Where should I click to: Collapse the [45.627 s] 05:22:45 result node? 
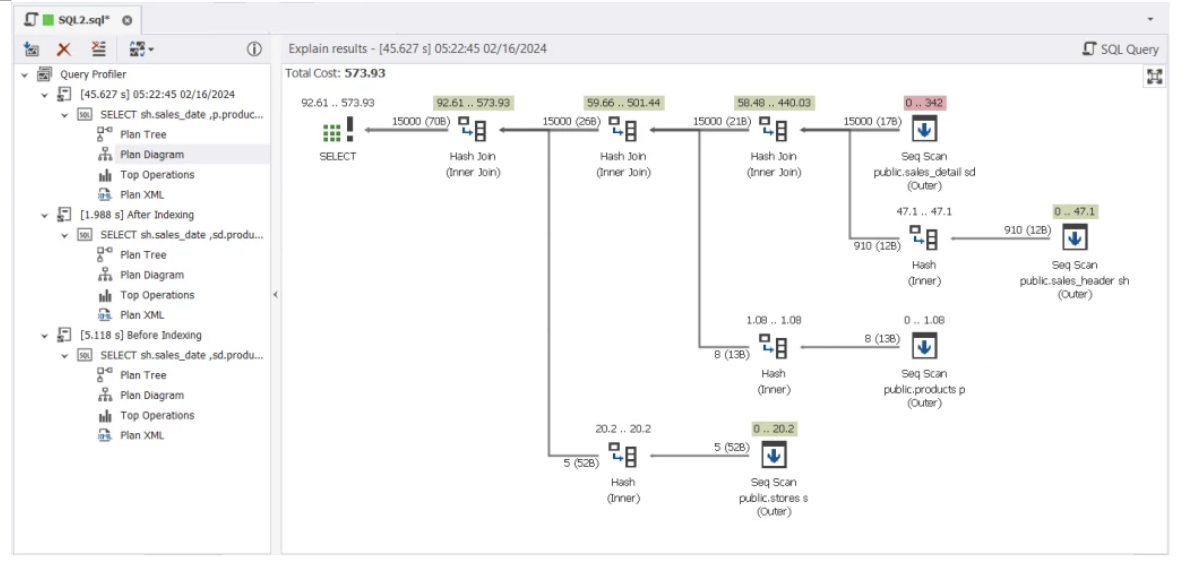pyautogui.click(x=44, y=95)
